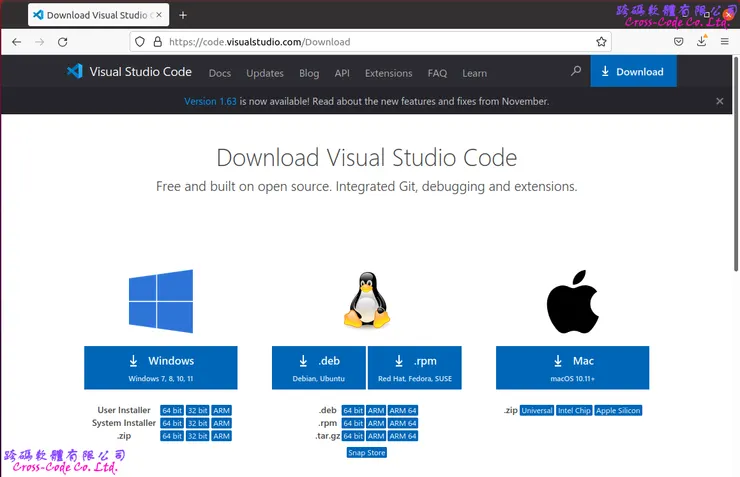Open the Extensions navigation link
The height and width of the screenshot is (477, 740).
388,73
